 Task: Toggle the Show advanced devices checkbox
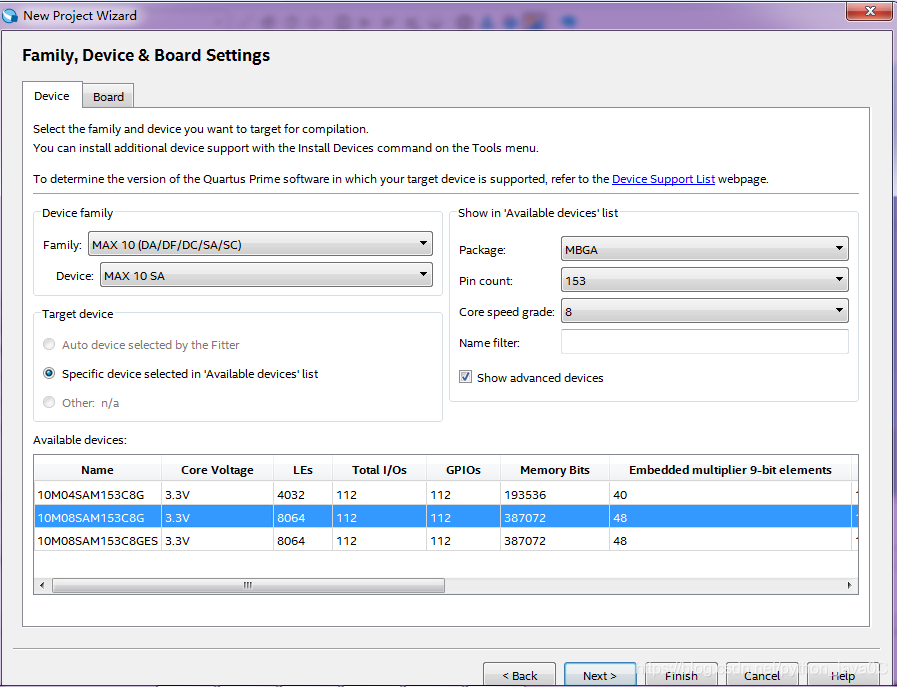point(466,377)
